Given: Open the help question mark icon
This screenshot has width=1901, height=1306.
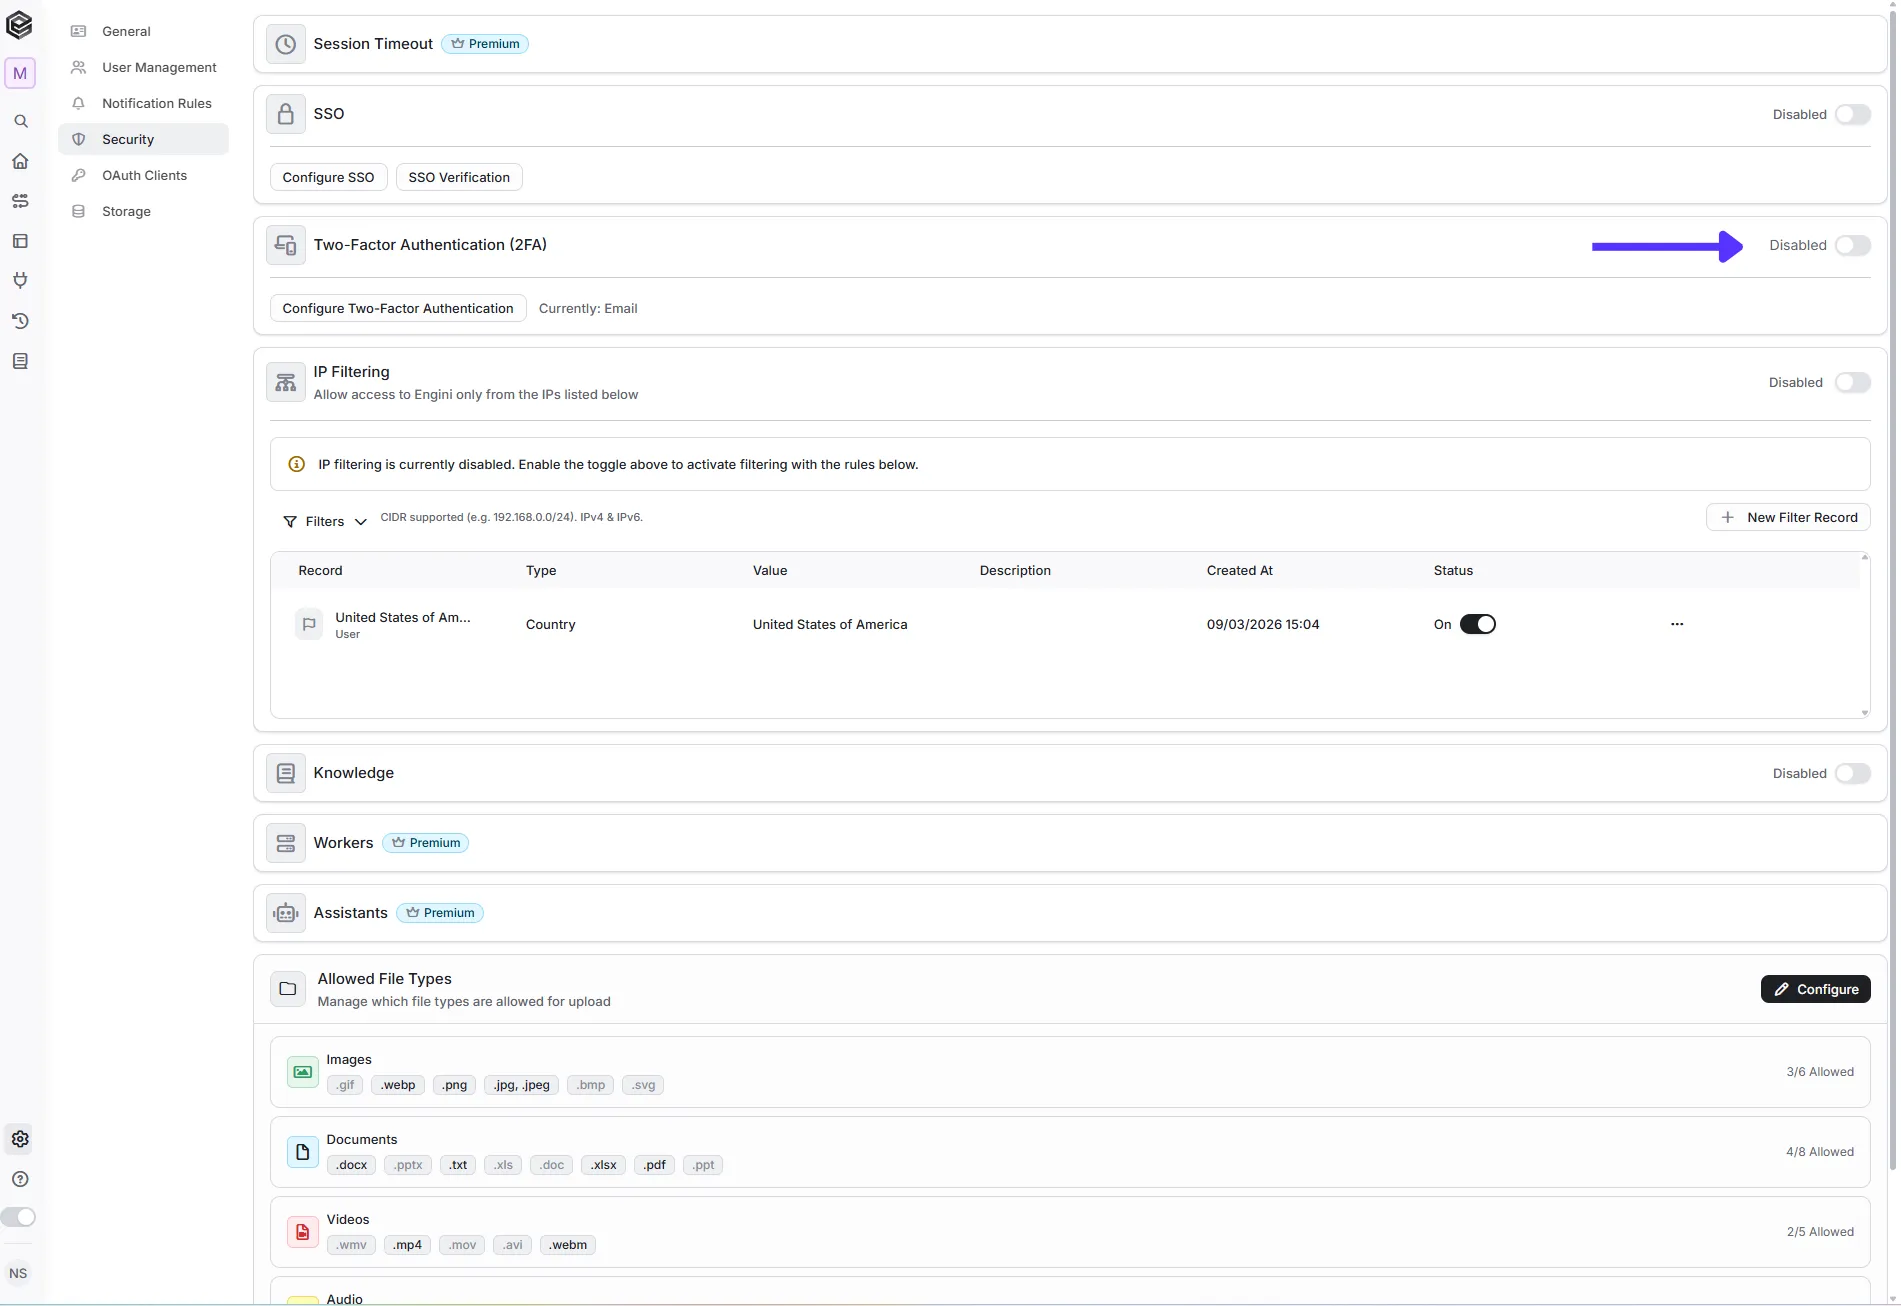Looking at the screenshot, I should pyautogui.click(x=20, y=1179).
